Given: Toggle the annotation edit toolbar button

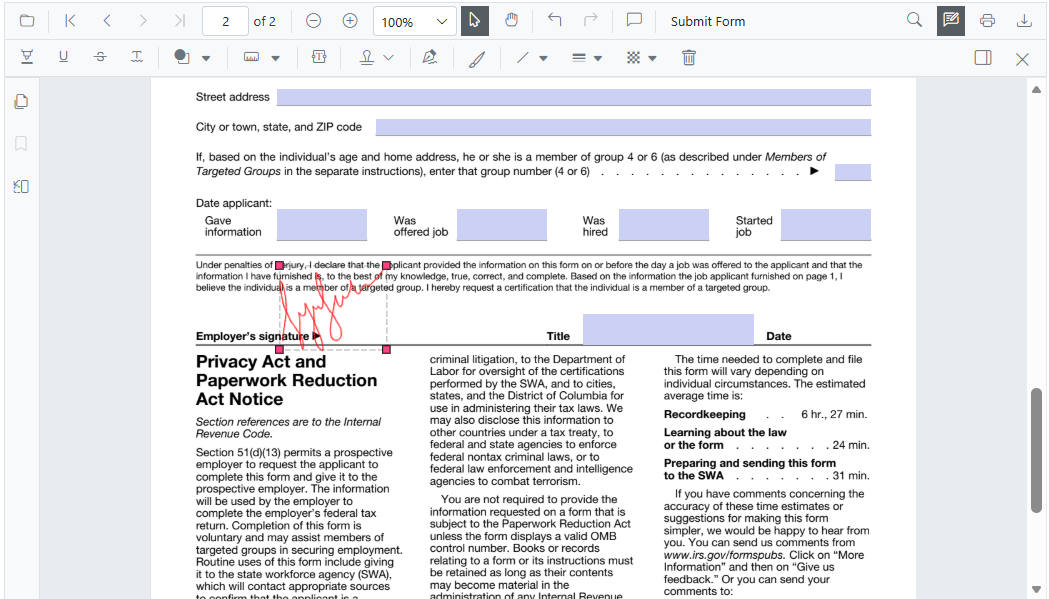Looking at the screenshot, I should point(951,21).
